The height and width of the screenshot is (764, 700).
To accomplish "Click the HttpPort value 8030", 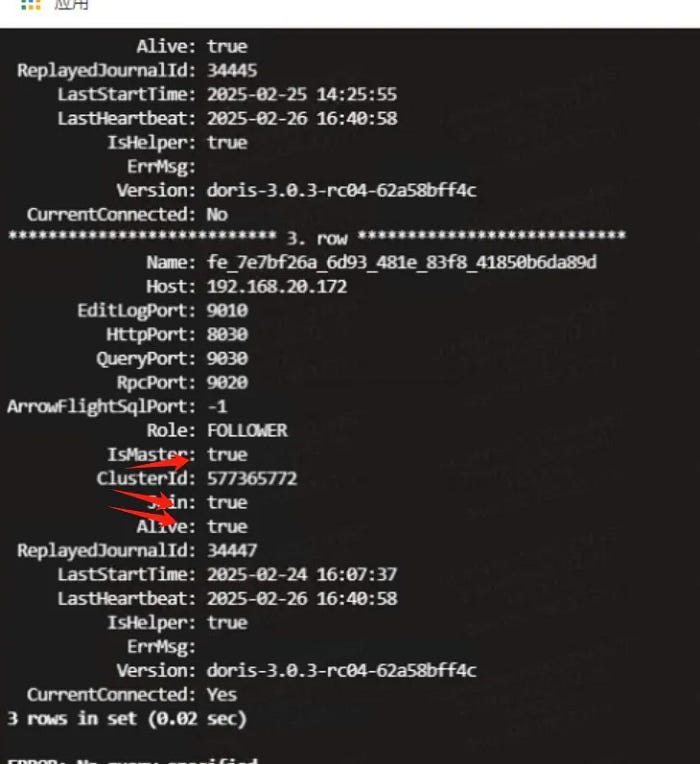I will pyautogui.click(x=227, y=334).
